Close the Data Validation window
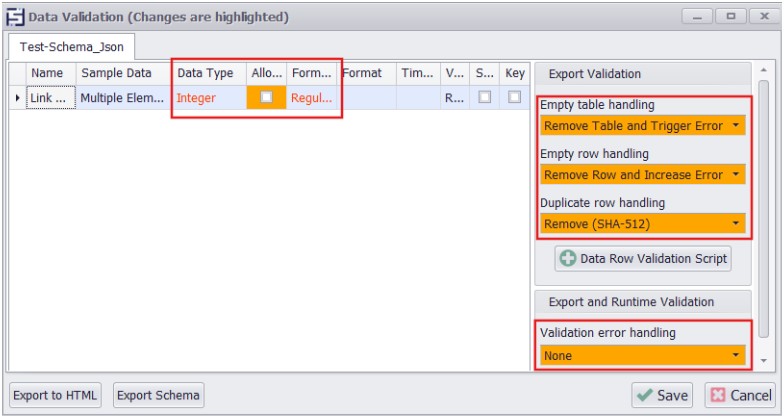Viewport: 783px width, 417px height. tap(762, 16)
